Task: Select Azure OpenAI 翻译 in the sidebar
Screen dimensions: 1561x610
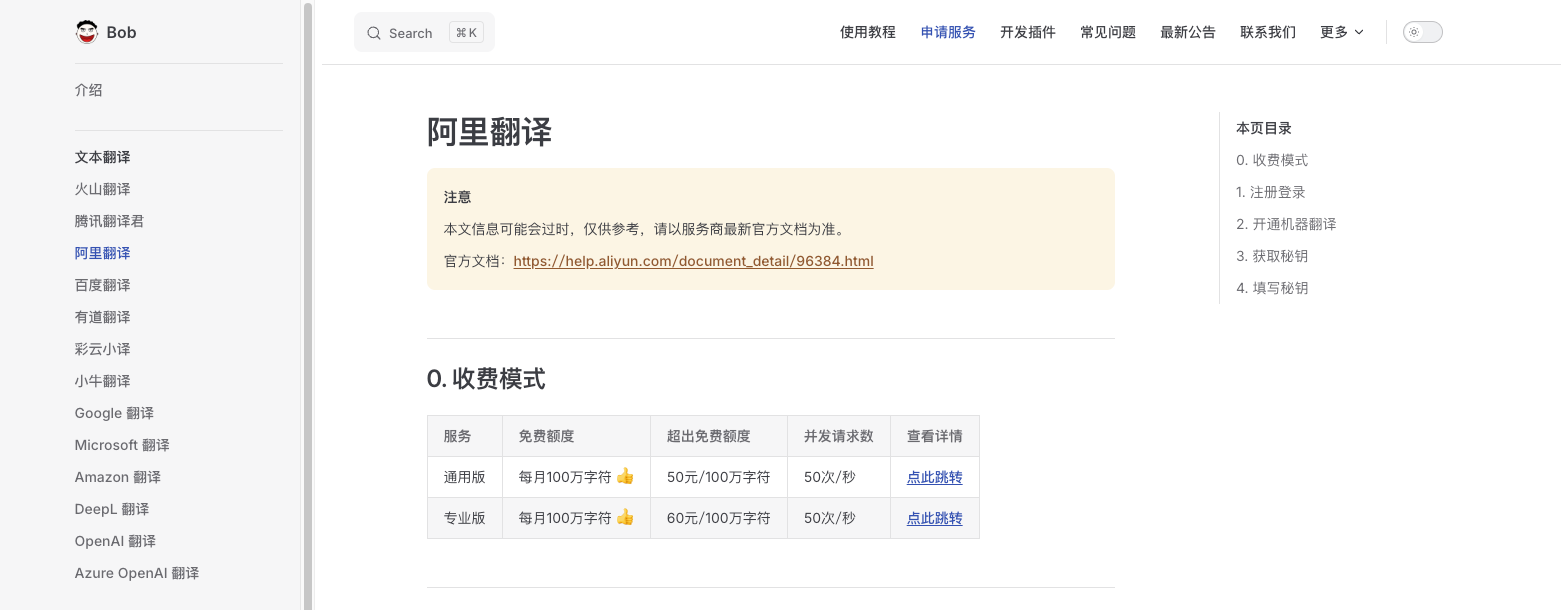Action: click(x=137, y=573)
